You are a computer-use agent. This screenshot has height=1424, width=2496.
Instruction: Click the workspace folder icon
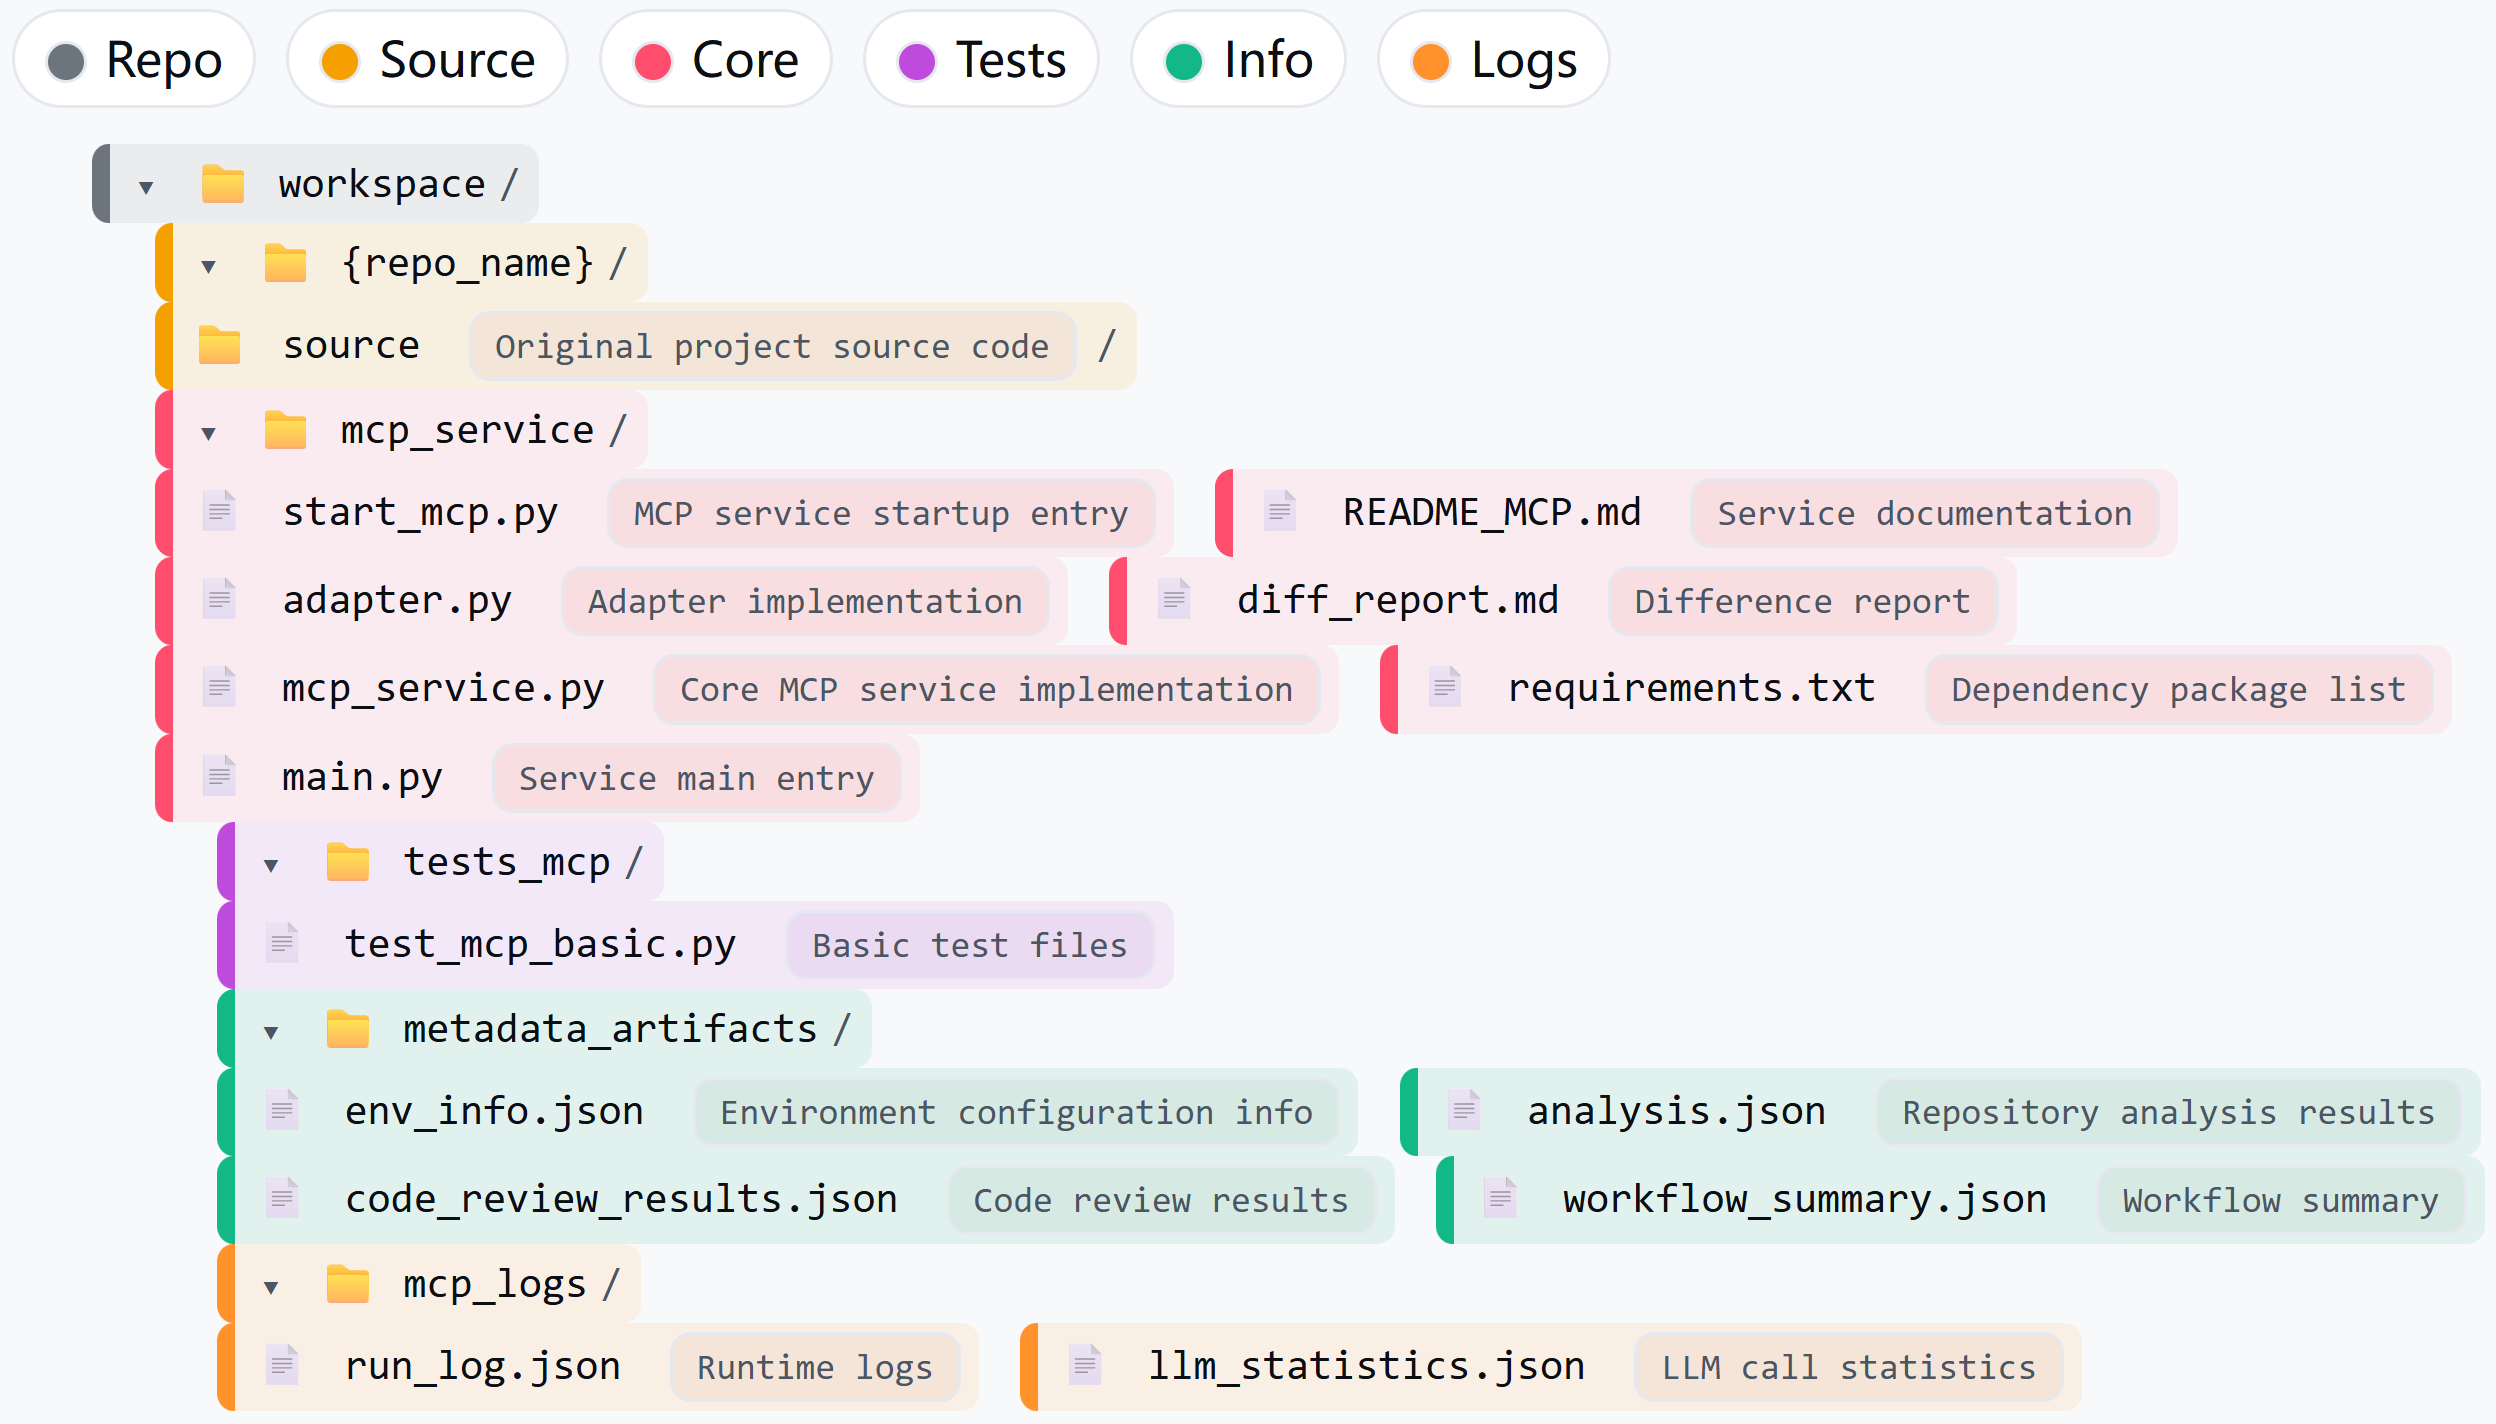(222, 184)
